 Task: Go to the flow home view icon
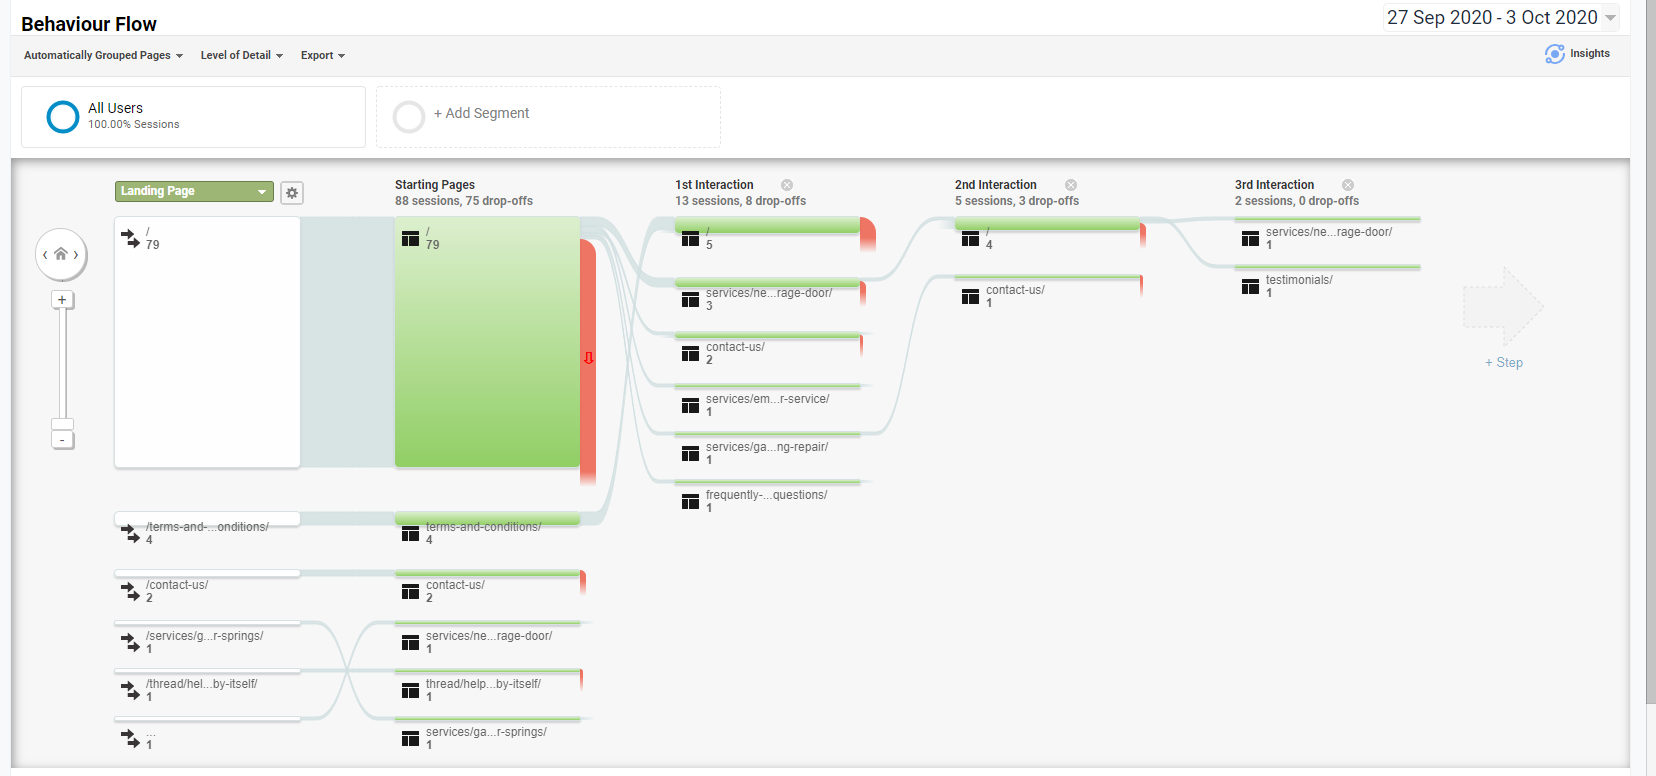[x=61, y=254]
